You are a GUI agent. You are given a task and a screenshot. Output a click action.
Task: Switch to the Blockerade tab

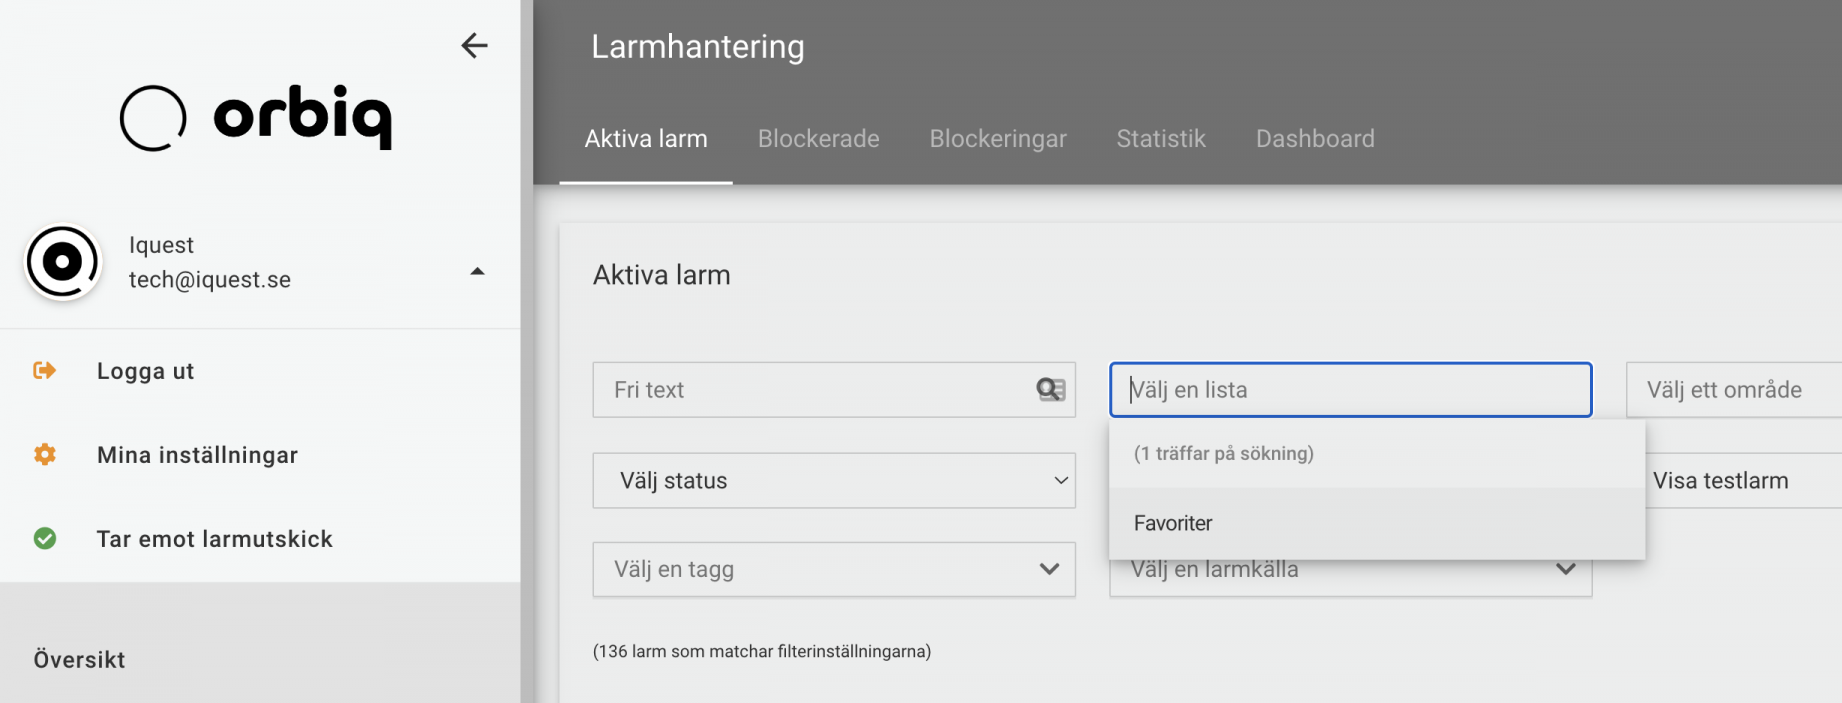pyautogui.click(x=819, y=139)
